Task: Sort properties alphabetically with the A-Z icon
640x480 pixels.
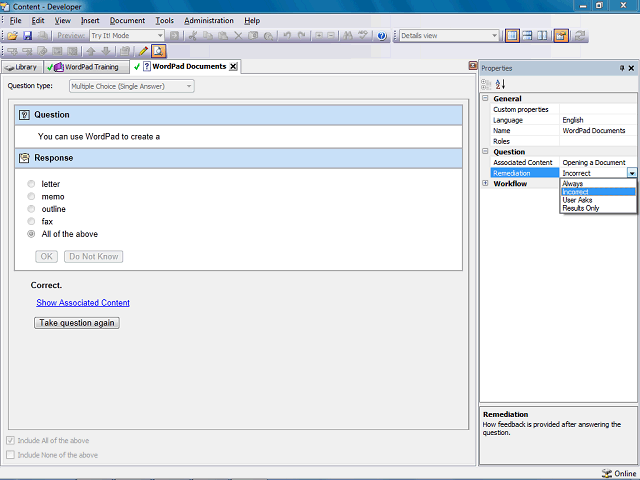Action: coord(500,84)
